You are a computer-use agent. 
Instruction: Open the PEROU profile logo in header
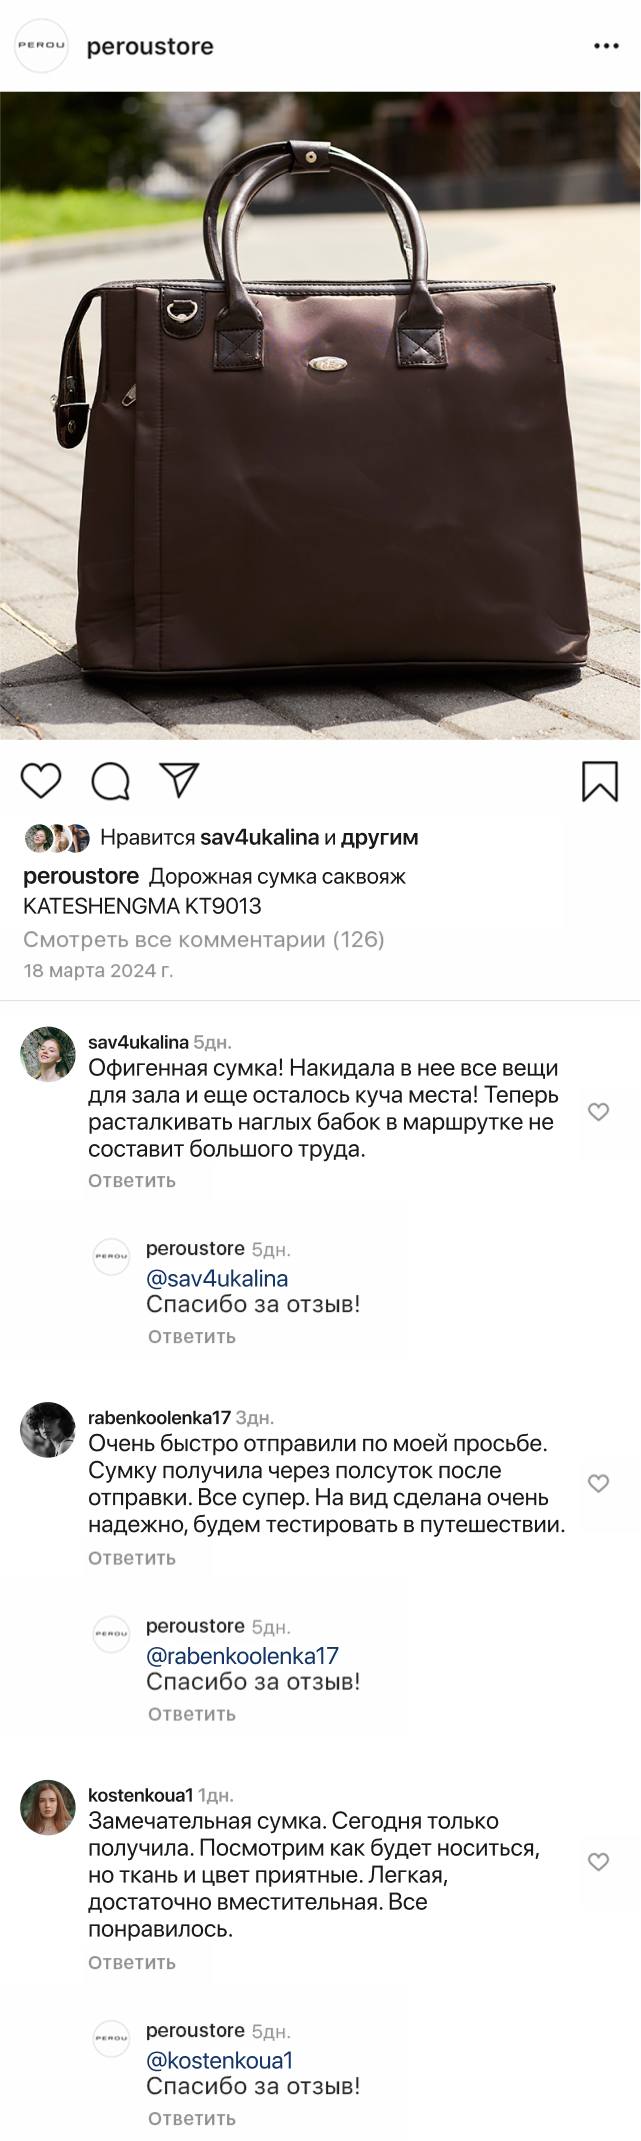(42, 46)
